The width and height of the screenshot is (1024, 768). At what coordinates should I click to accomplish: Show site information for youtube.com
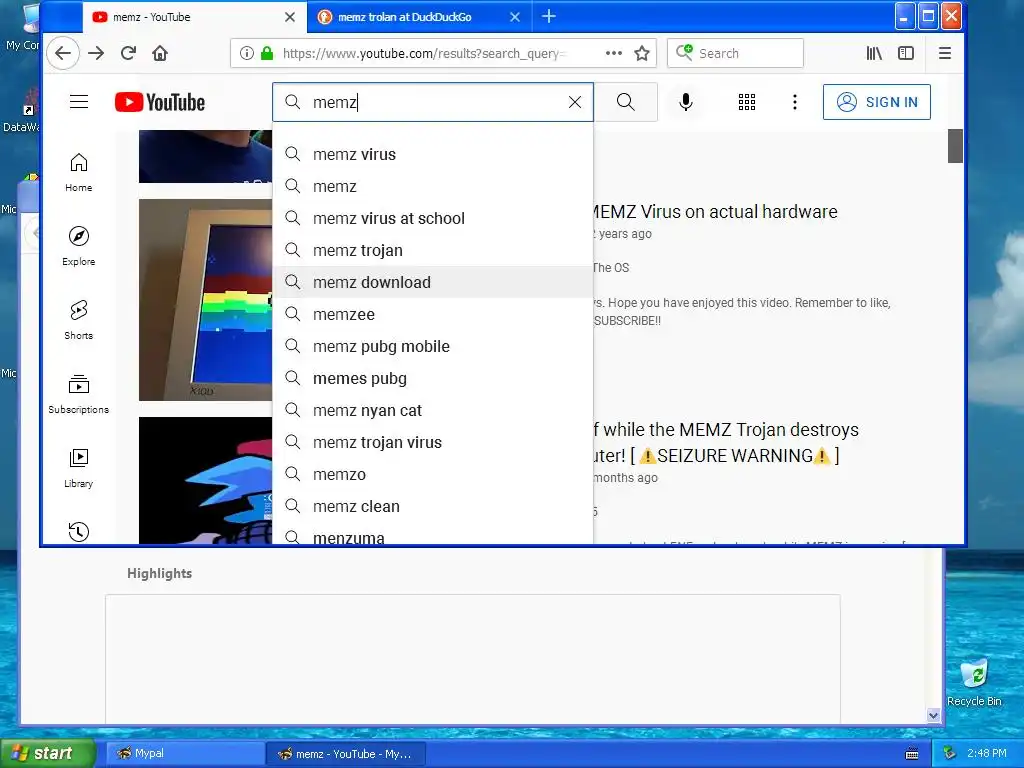[246, 53]
